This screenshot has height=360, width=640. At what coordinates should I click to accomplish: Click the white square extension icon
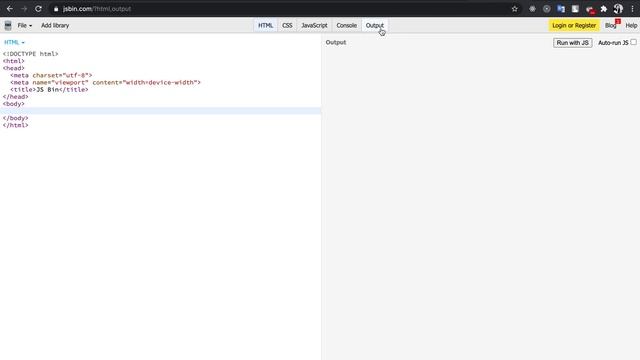coord(575,9)
